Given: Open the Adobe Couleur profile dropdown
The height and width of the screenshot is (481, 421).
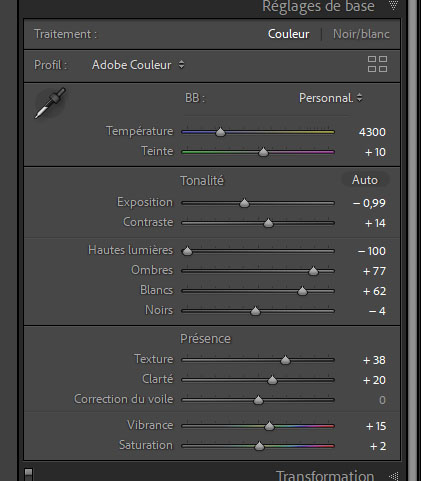Looking at the screenshot, I should tap(138, 65).
